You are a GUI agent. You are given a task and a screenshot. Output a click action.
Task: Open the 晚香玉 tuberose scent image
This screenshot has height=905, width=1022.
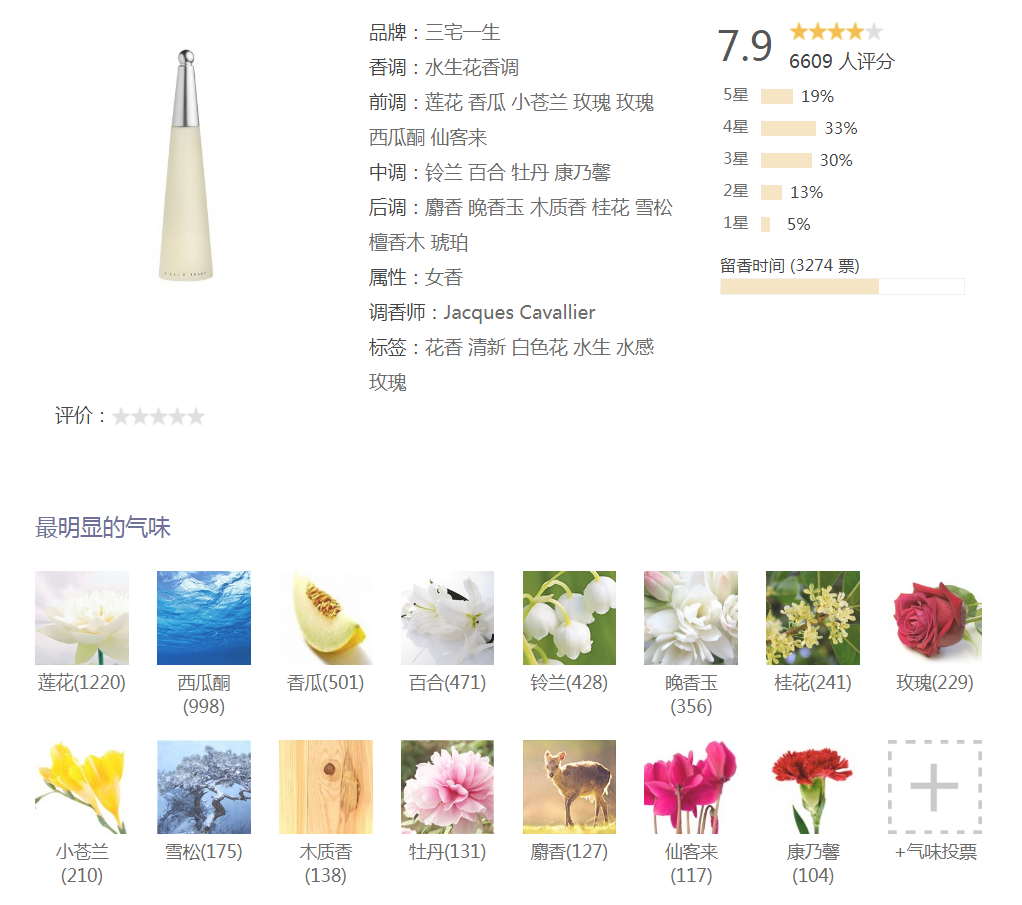(x=691, y=617)
